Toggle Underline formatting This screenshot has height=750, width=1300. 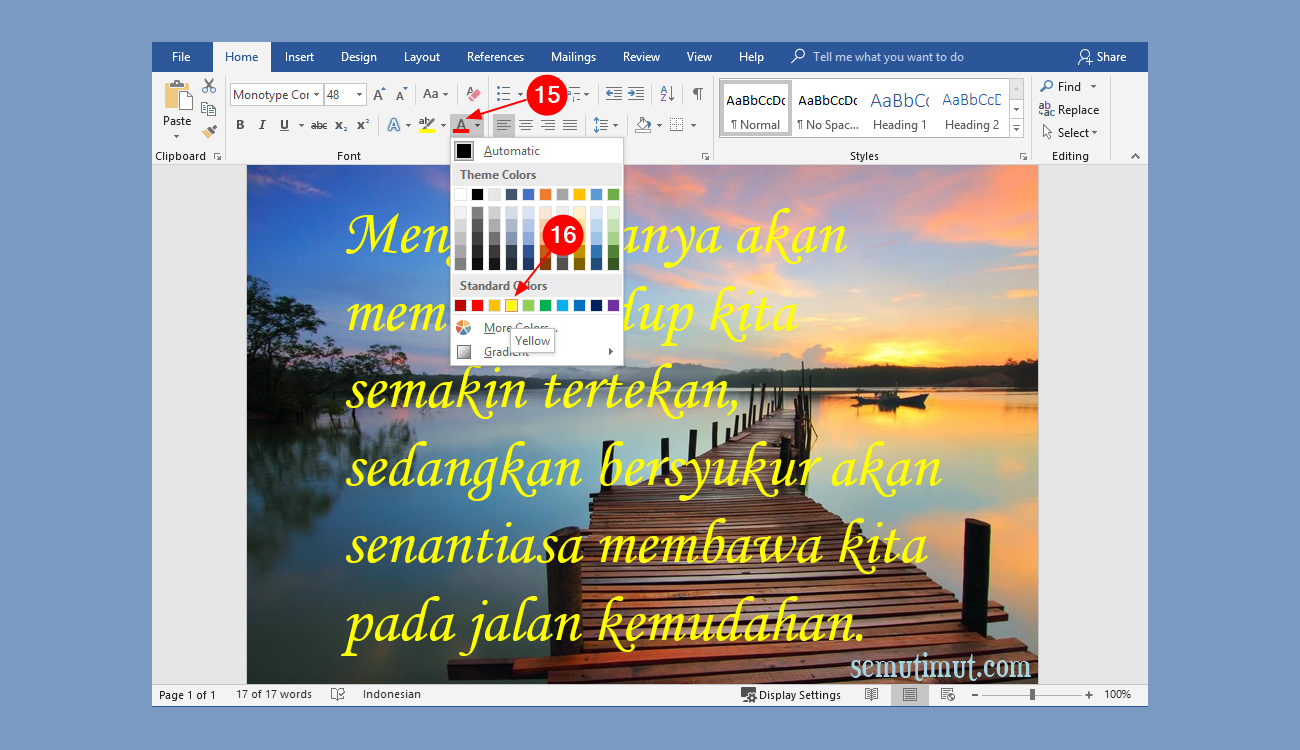285,125
